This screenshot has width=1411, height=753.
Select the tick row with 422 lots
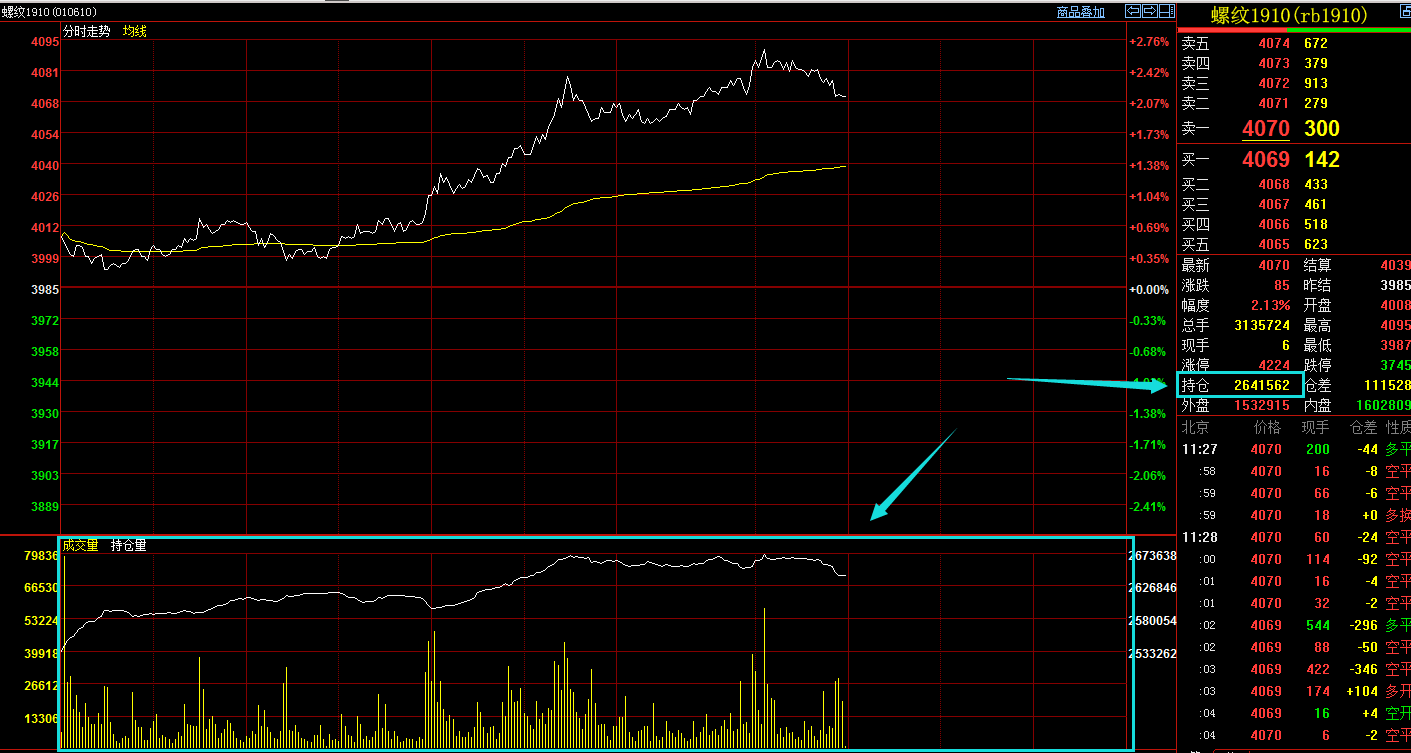(1294, 669)
